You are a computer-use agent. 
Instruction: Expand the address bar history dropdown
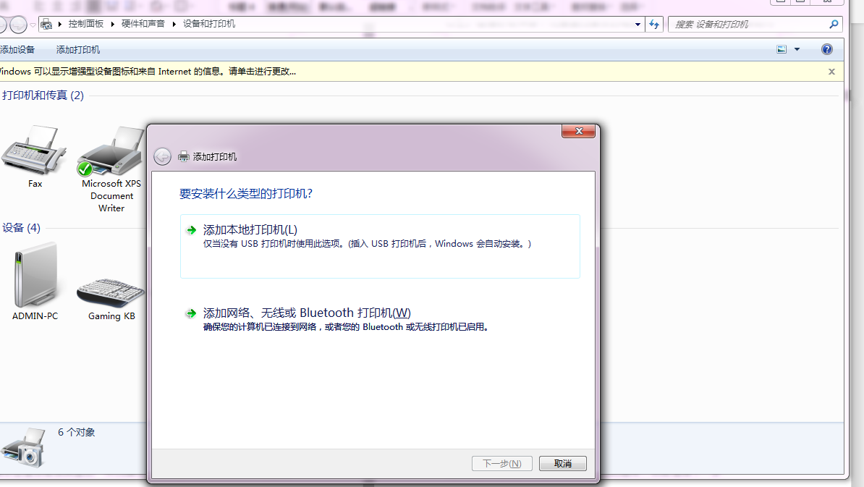(638, 24)
